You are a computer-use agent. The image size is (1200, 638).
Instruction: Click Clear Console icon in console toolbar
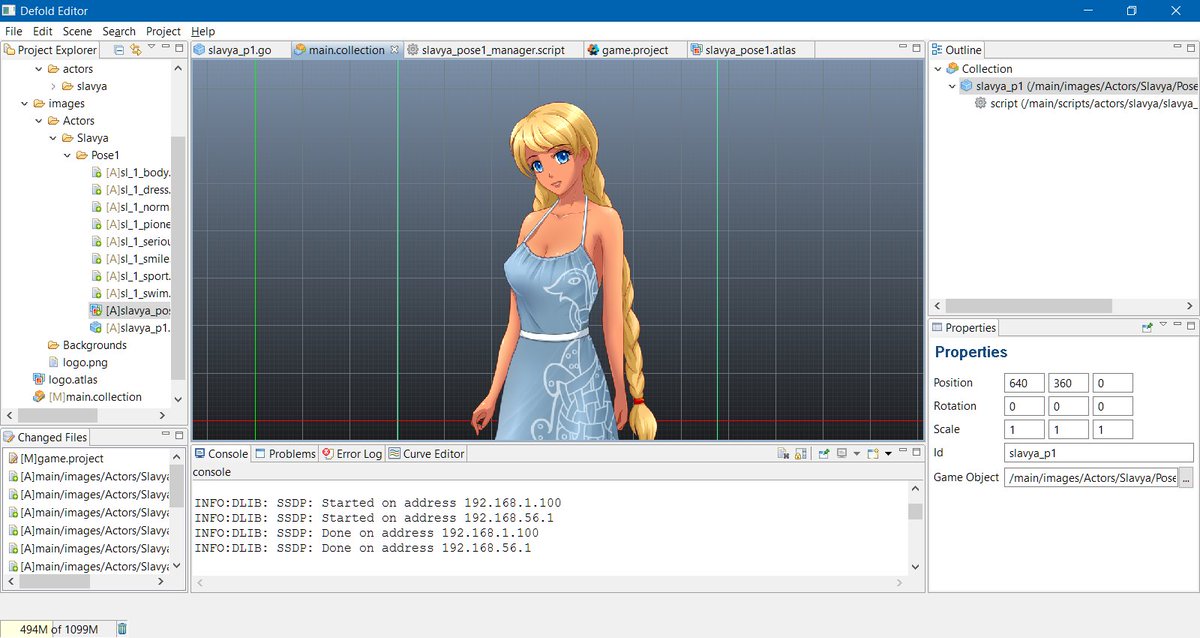coord(783,454)
